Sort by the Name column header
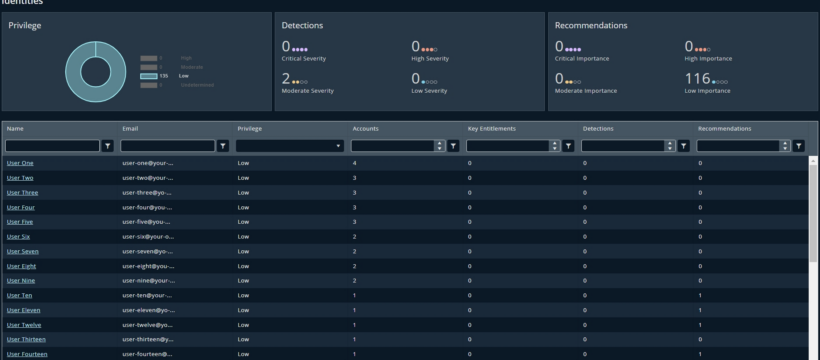820x360 pixels. point(15,128)
